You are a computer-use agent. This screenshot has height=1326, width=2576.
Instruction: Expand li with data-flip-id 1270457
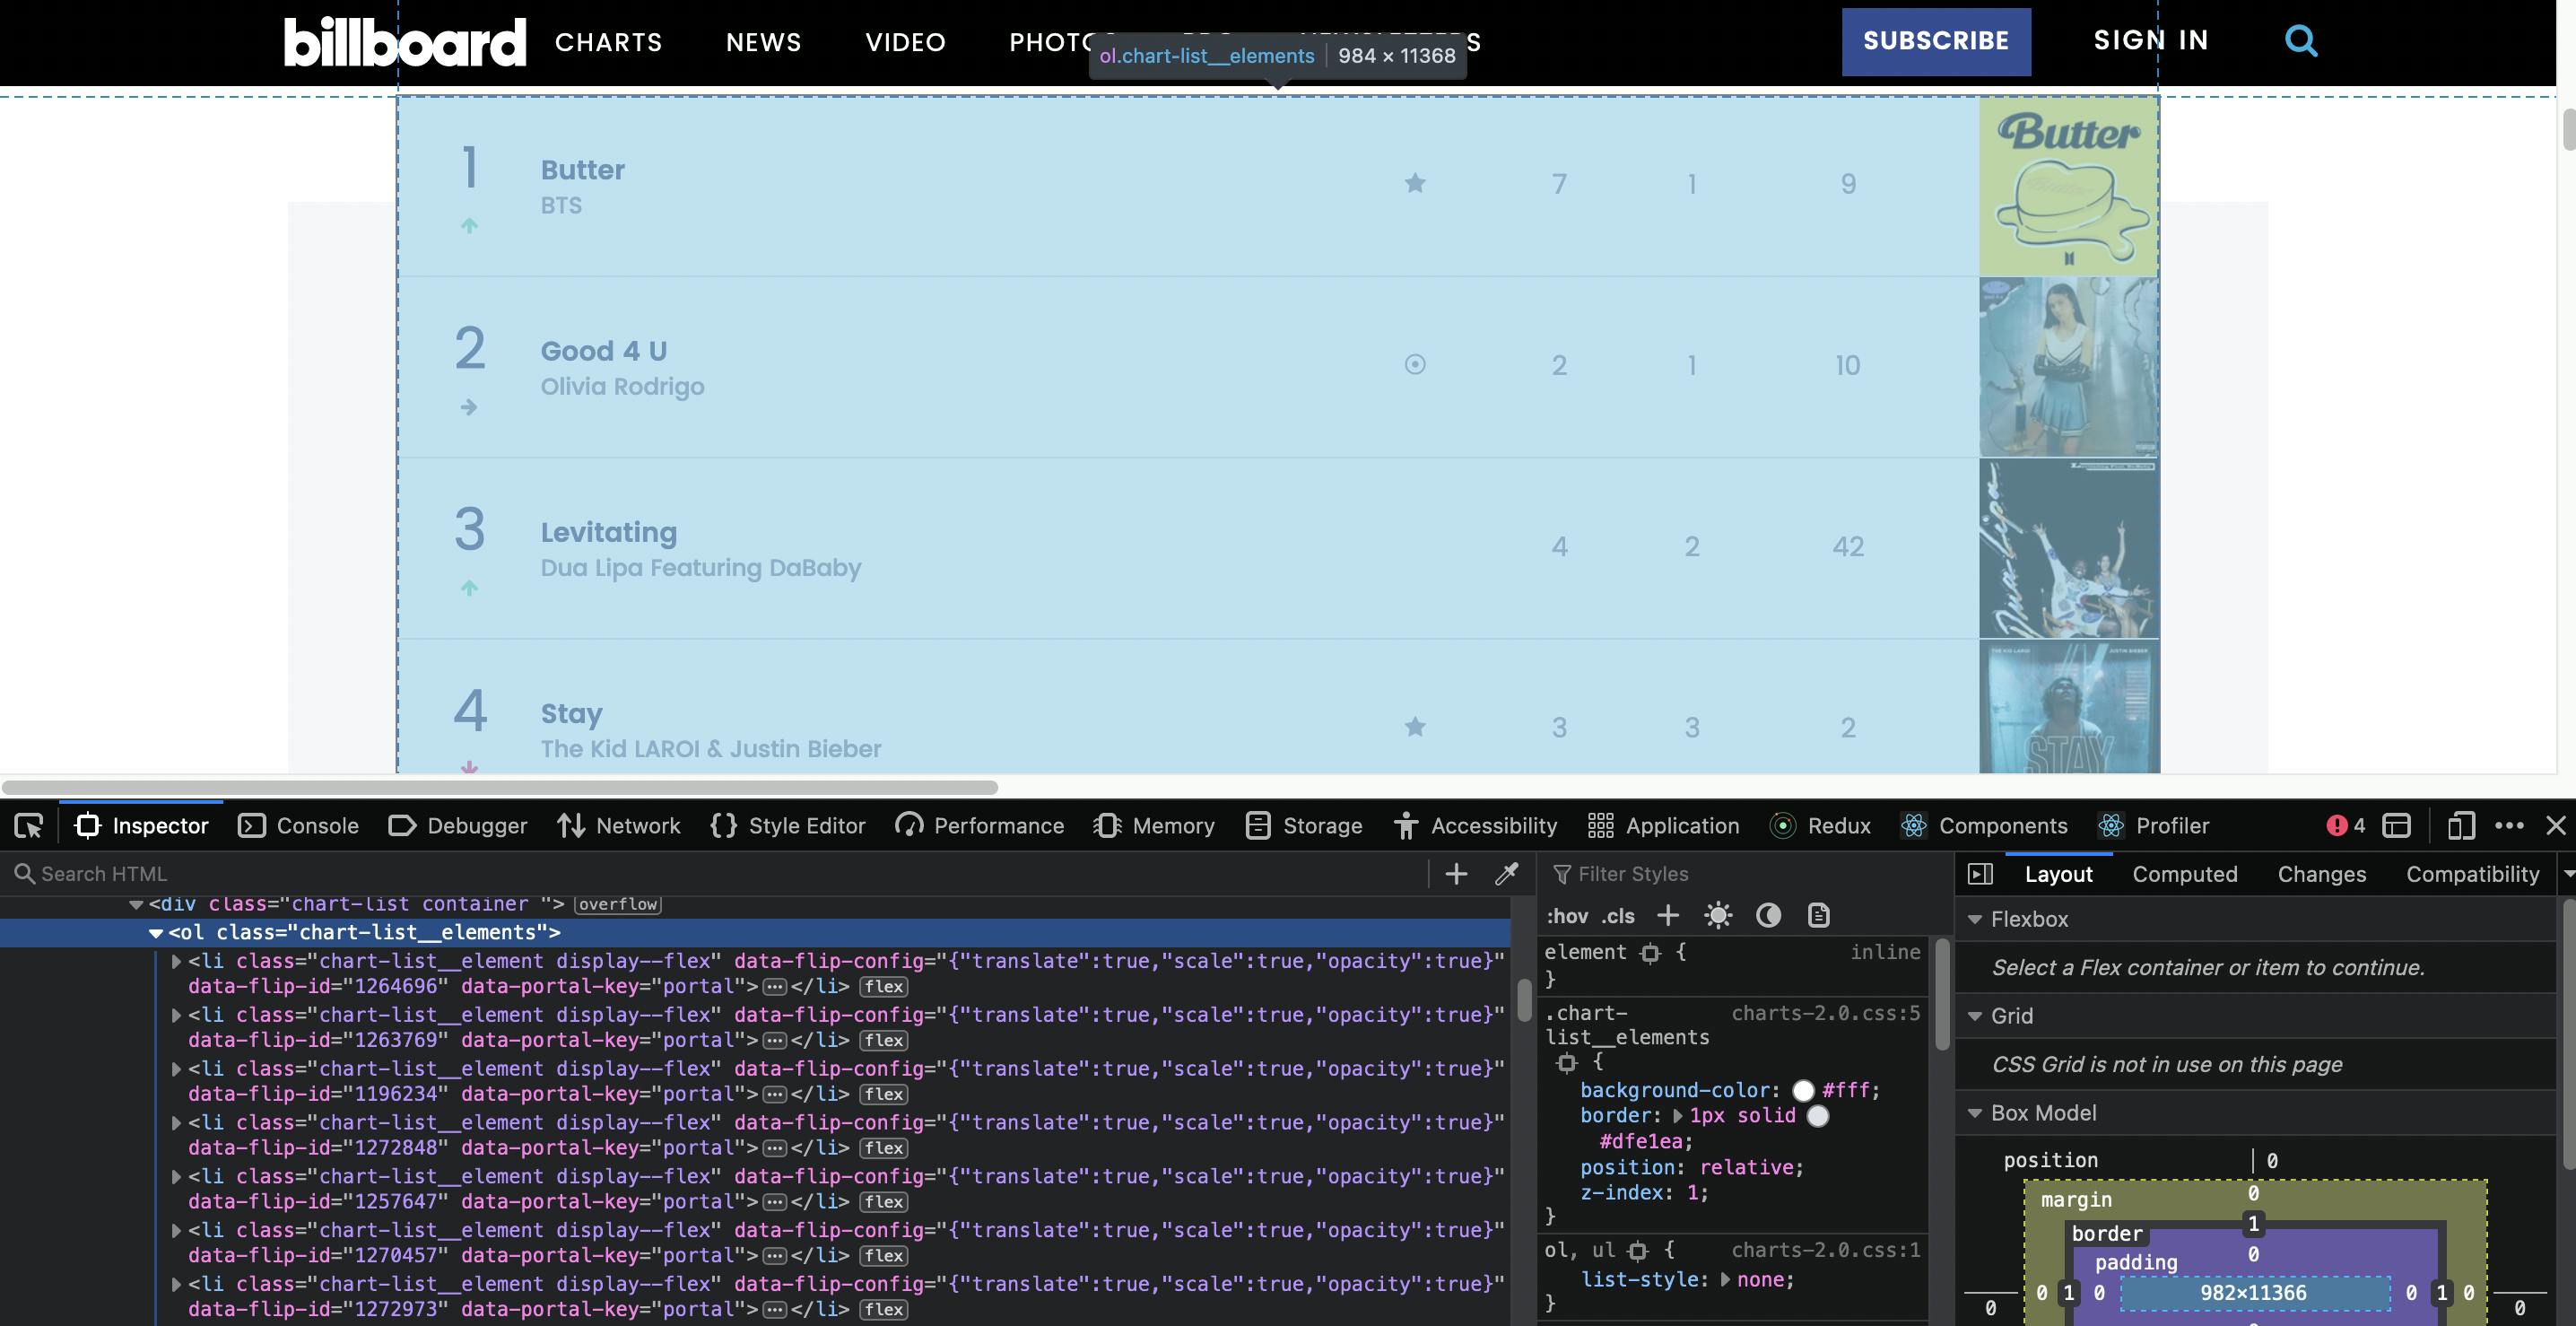[x=177, y=1231]
